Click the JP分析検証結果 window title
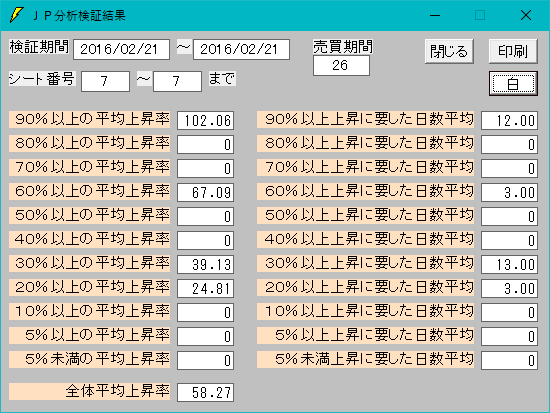Image resolution: width=550 pixels, height=413 pixels. coord(80,16)
